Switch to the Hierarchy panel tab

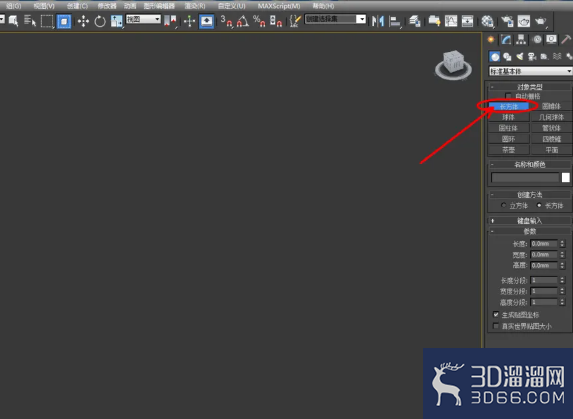[521, 39]
